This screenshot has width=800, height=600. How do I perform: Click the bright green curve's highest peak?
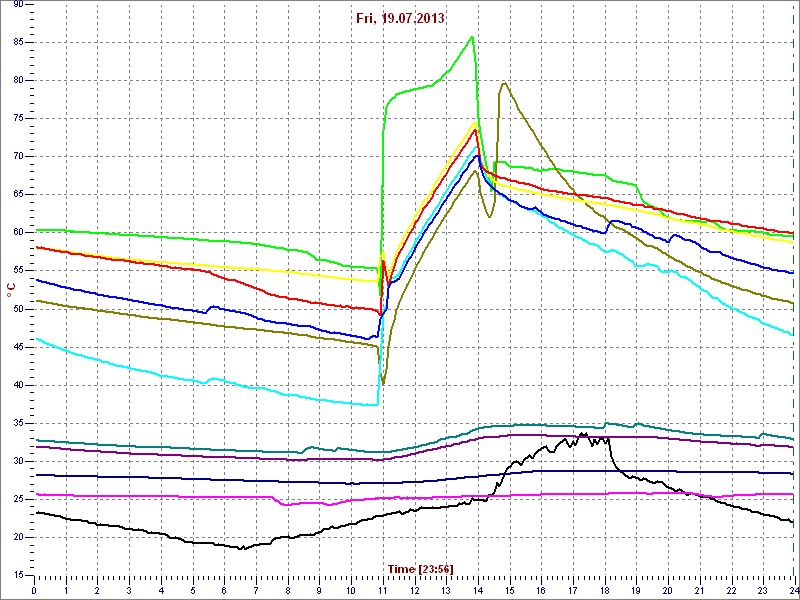(472, 36)
